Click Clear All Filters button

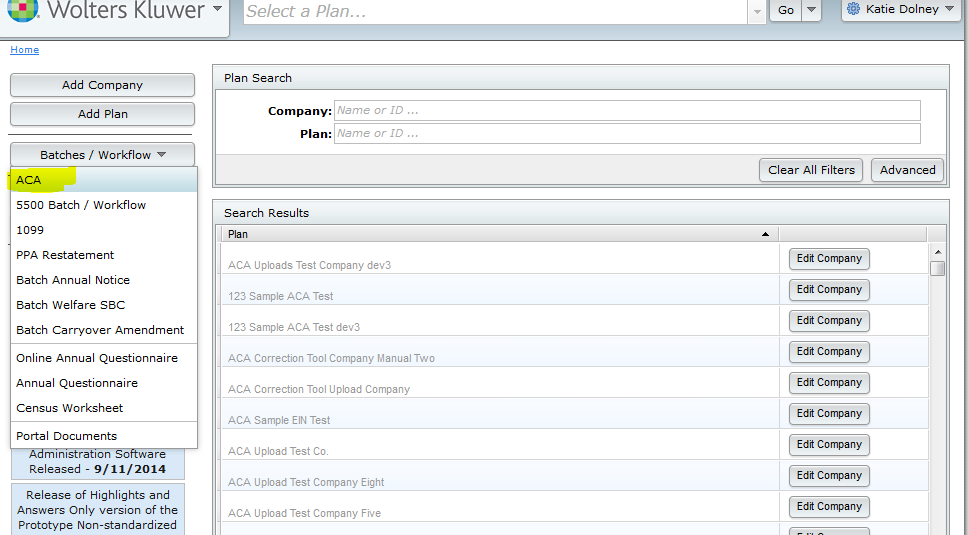(811, 170)
